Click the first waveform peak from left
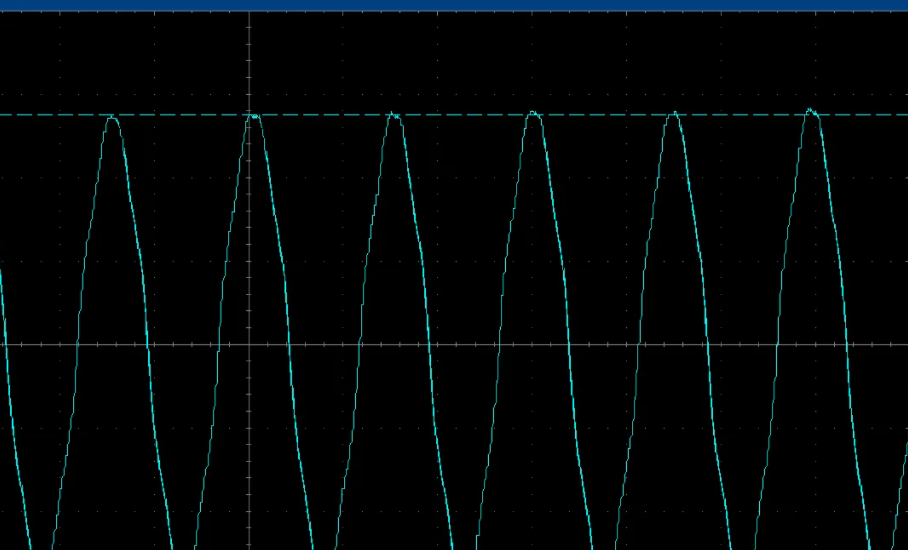Viewport: 908px width, 550px height. click(x=112, y=118)
